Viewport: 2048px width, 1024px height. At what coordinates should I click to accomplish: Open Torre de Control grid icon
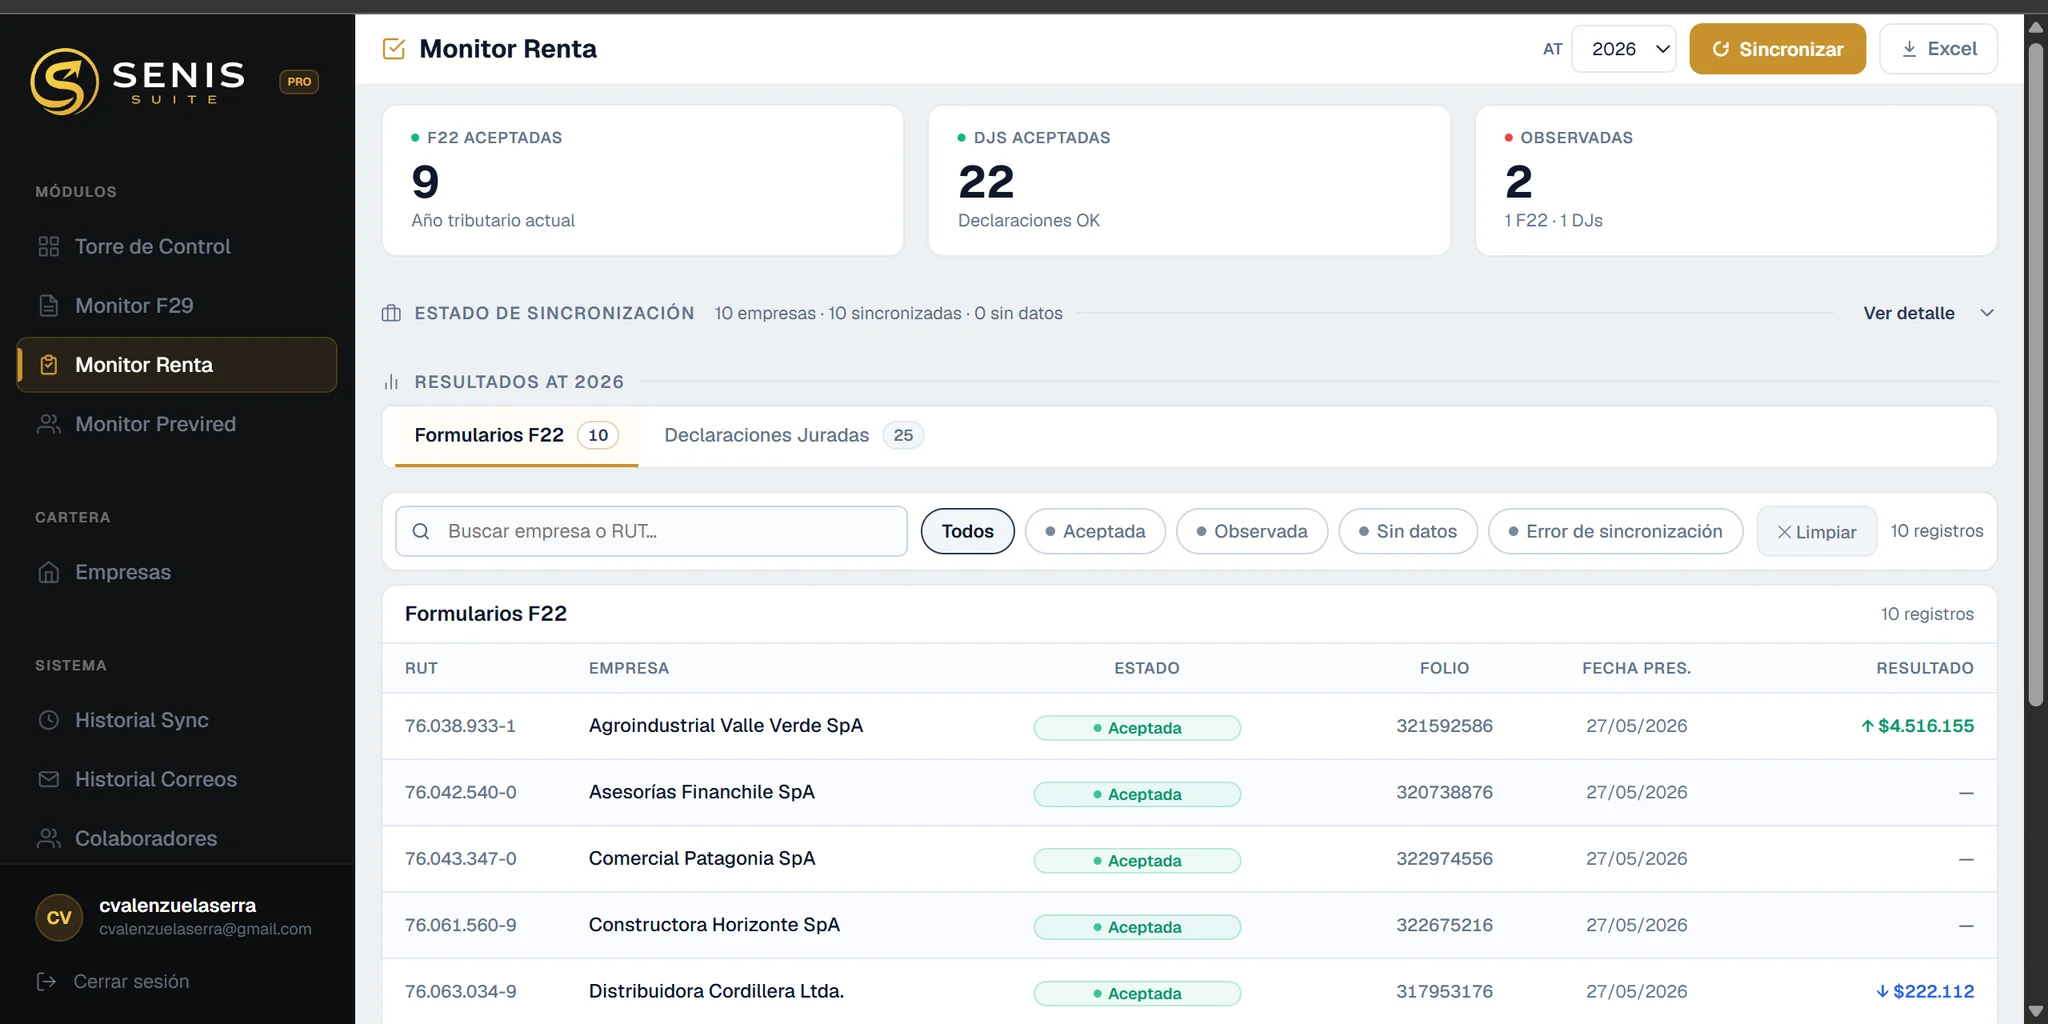(x=48, y=246)
